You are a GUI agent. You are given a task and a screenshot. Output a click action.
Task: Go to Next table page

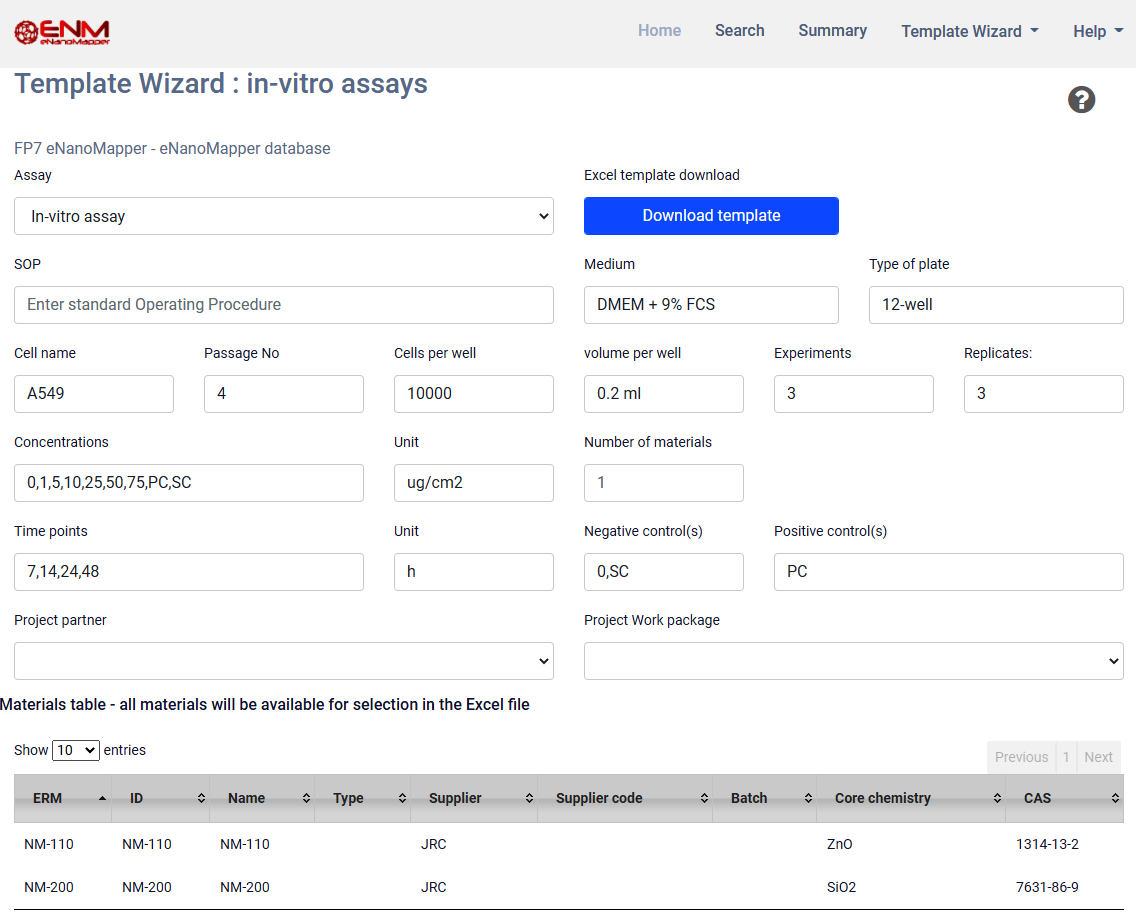1098,757
